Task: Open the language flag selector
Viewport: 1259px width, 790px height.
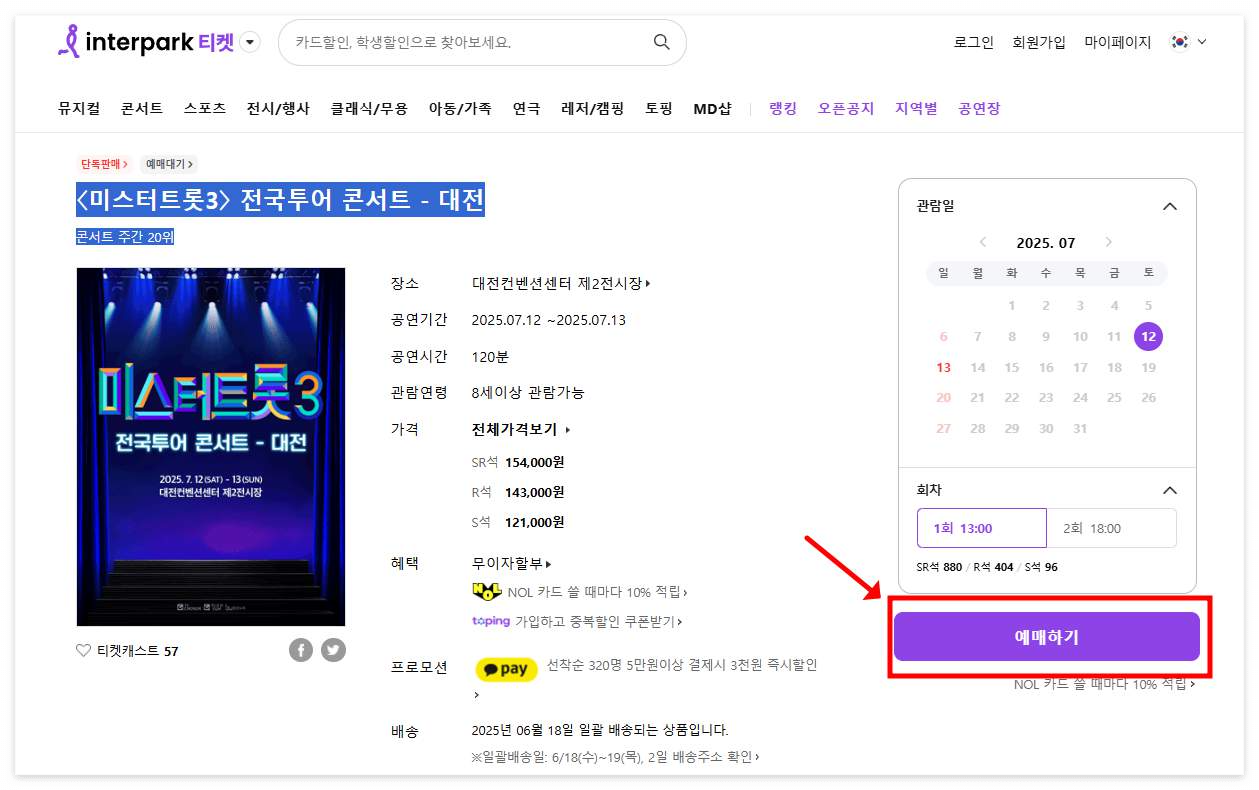Action: [1189, 42]
